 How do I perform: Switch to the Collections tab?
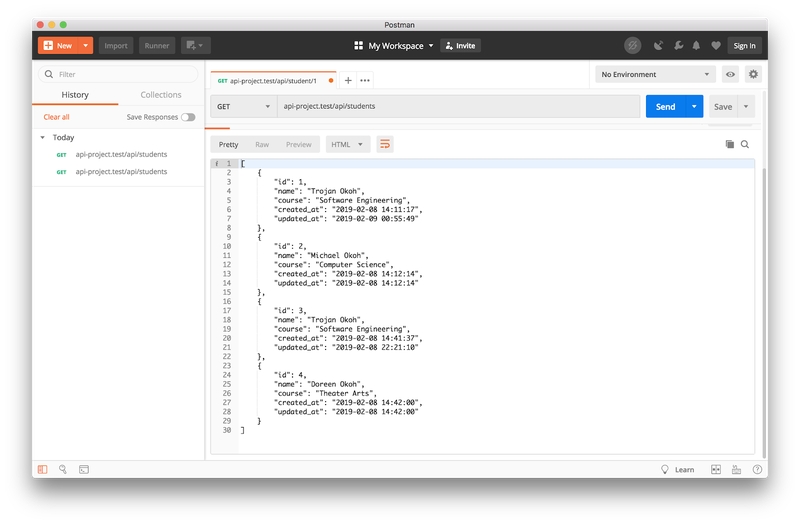pos(160,95)
